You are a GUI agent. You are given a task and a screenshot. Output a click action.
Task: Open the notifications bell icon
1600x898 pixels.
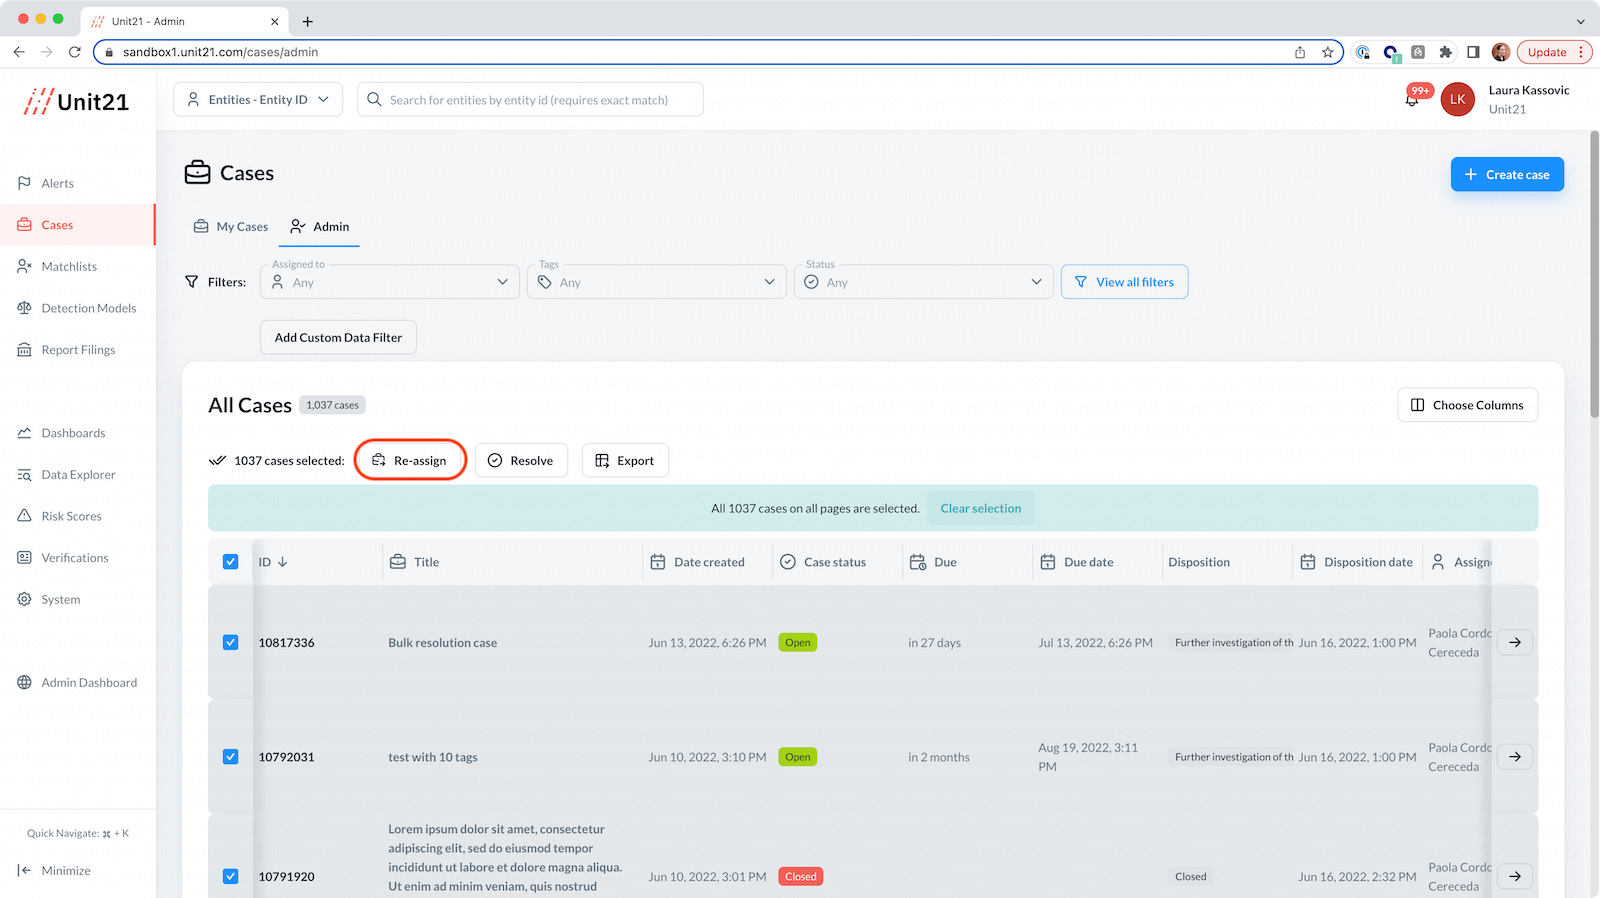[x=1412, y=100]
